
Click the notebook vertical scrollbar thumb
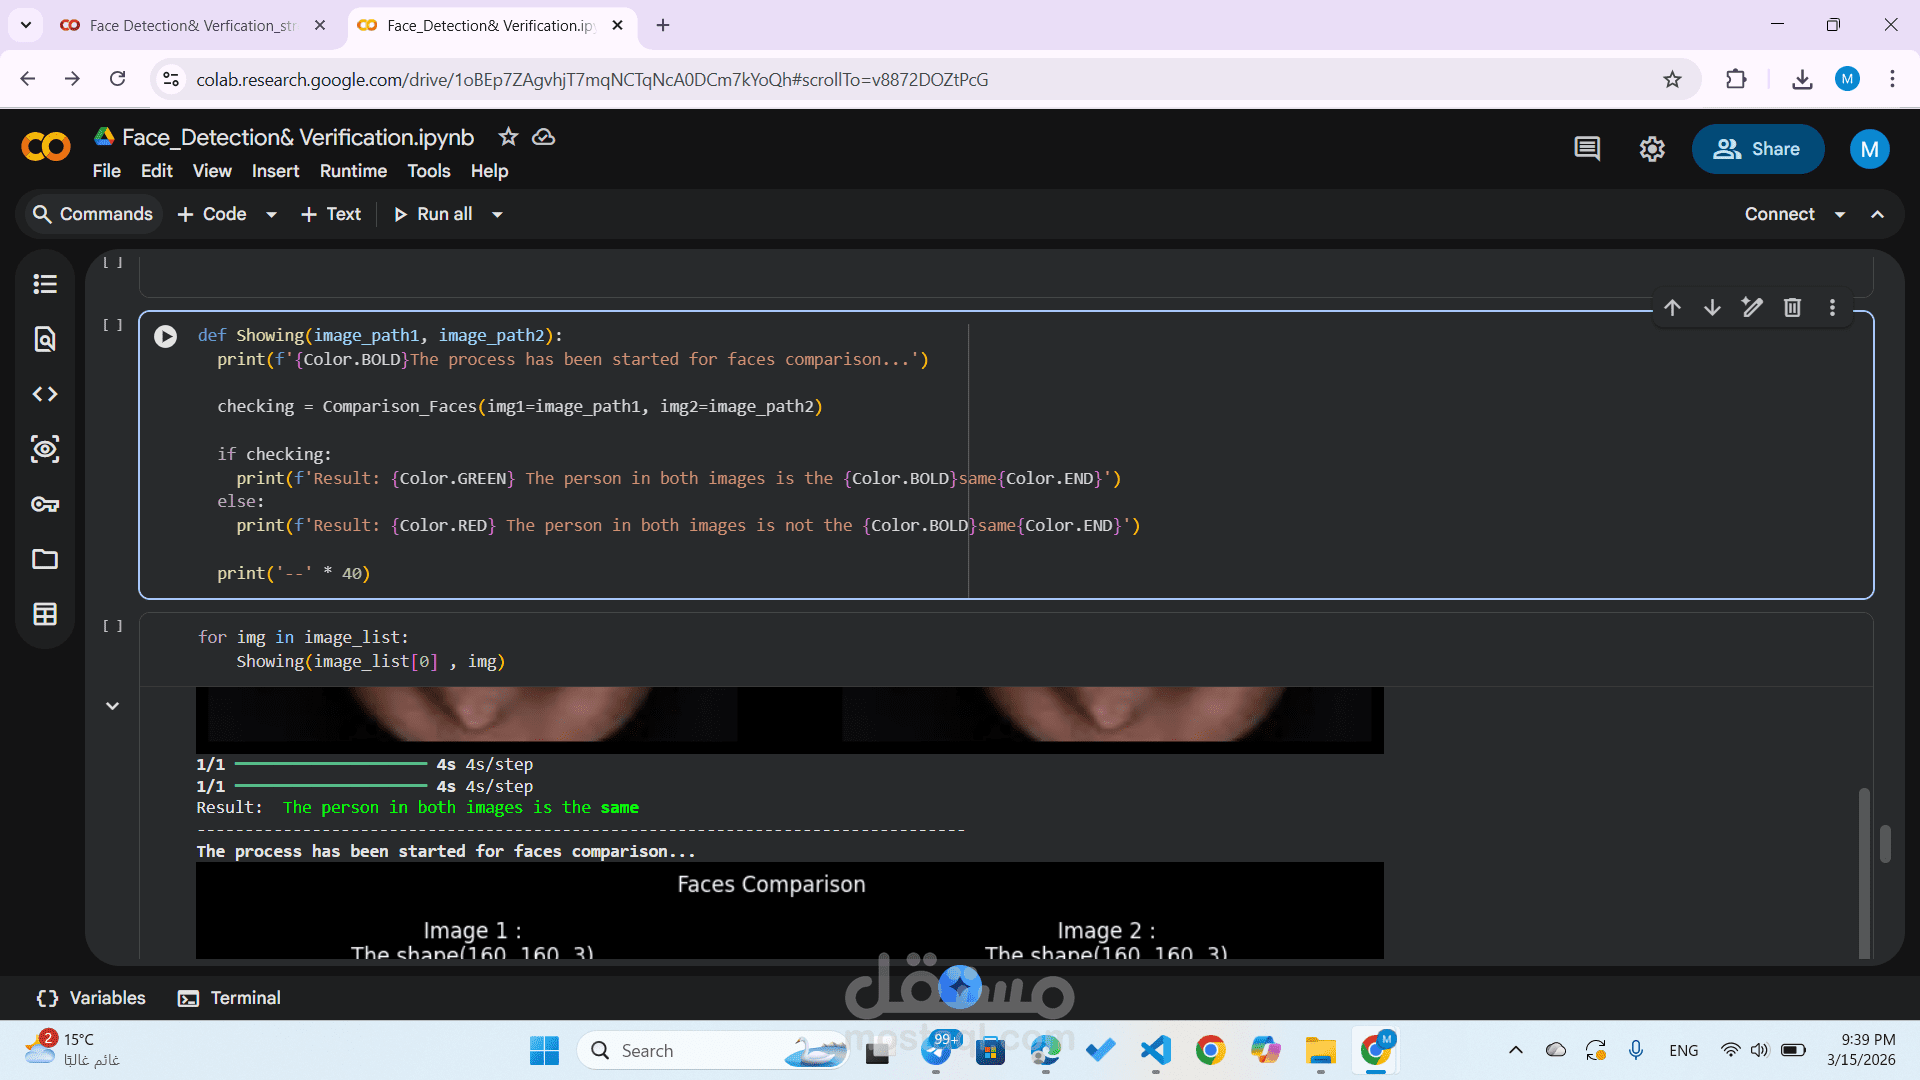(x=1885, y=843)
